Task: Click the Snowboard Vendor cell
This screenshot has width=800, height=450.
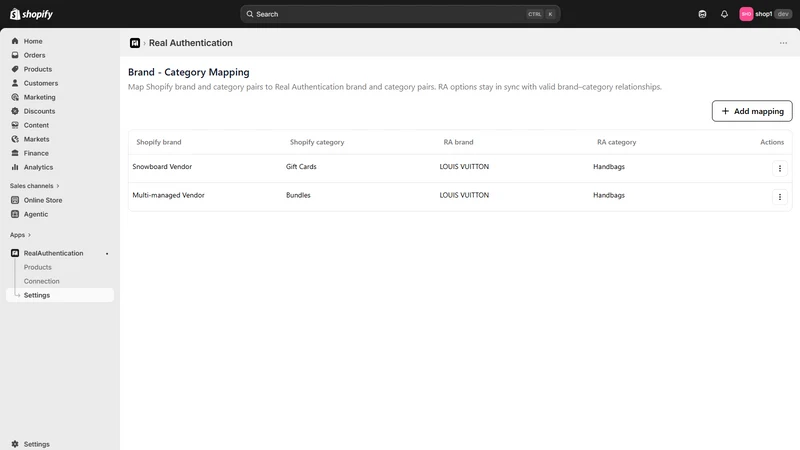Action: pos(162,166)
